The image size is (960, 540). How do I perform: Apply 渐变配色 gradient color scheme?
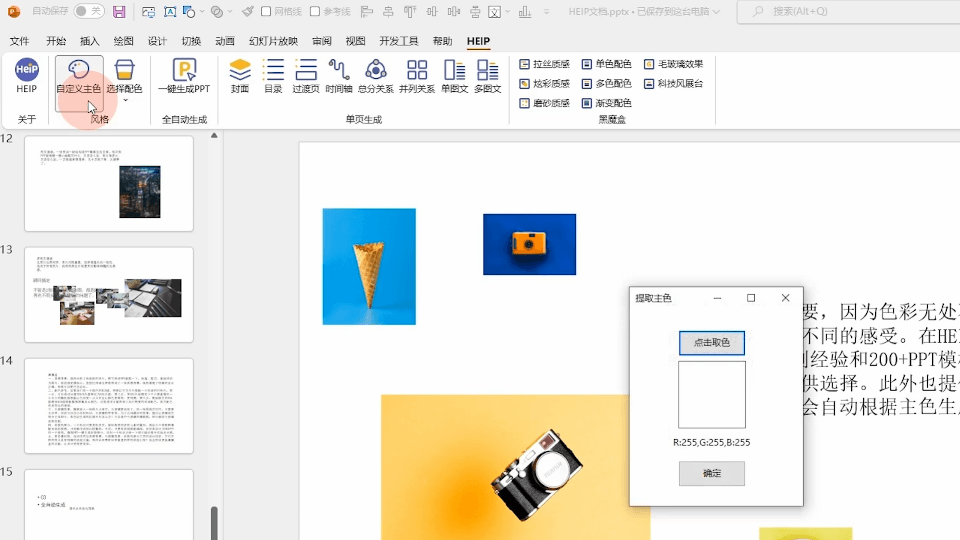pyautogui.click(x=606, y=103)
